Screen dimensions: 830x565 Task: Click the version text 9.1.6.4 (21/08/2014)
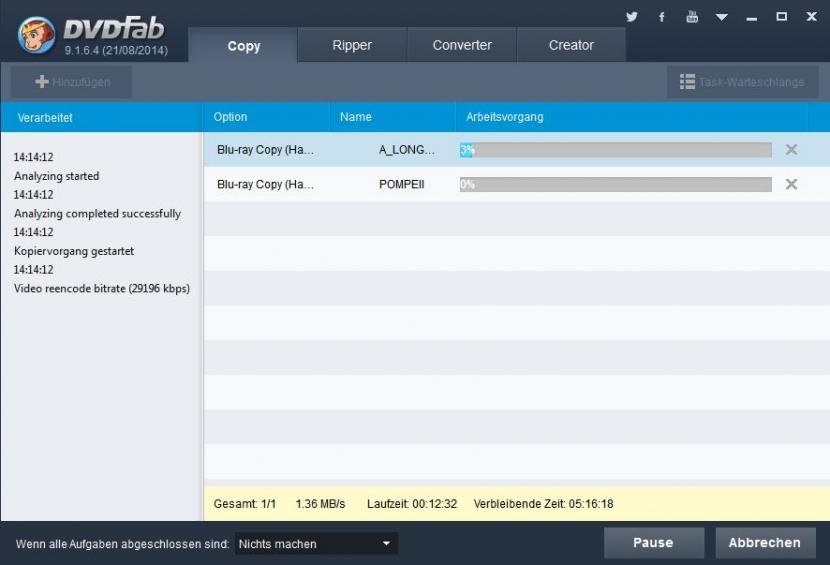point(116,51)
